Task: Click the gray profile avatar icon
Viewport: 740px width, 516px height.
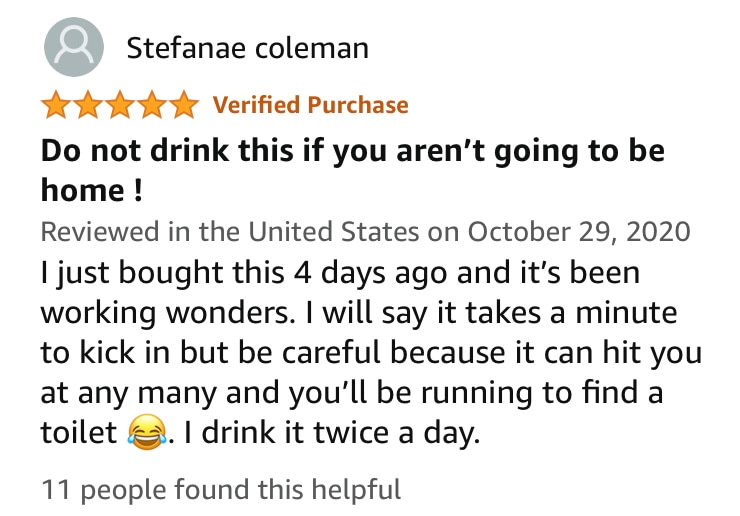Action: click(74, 47)
